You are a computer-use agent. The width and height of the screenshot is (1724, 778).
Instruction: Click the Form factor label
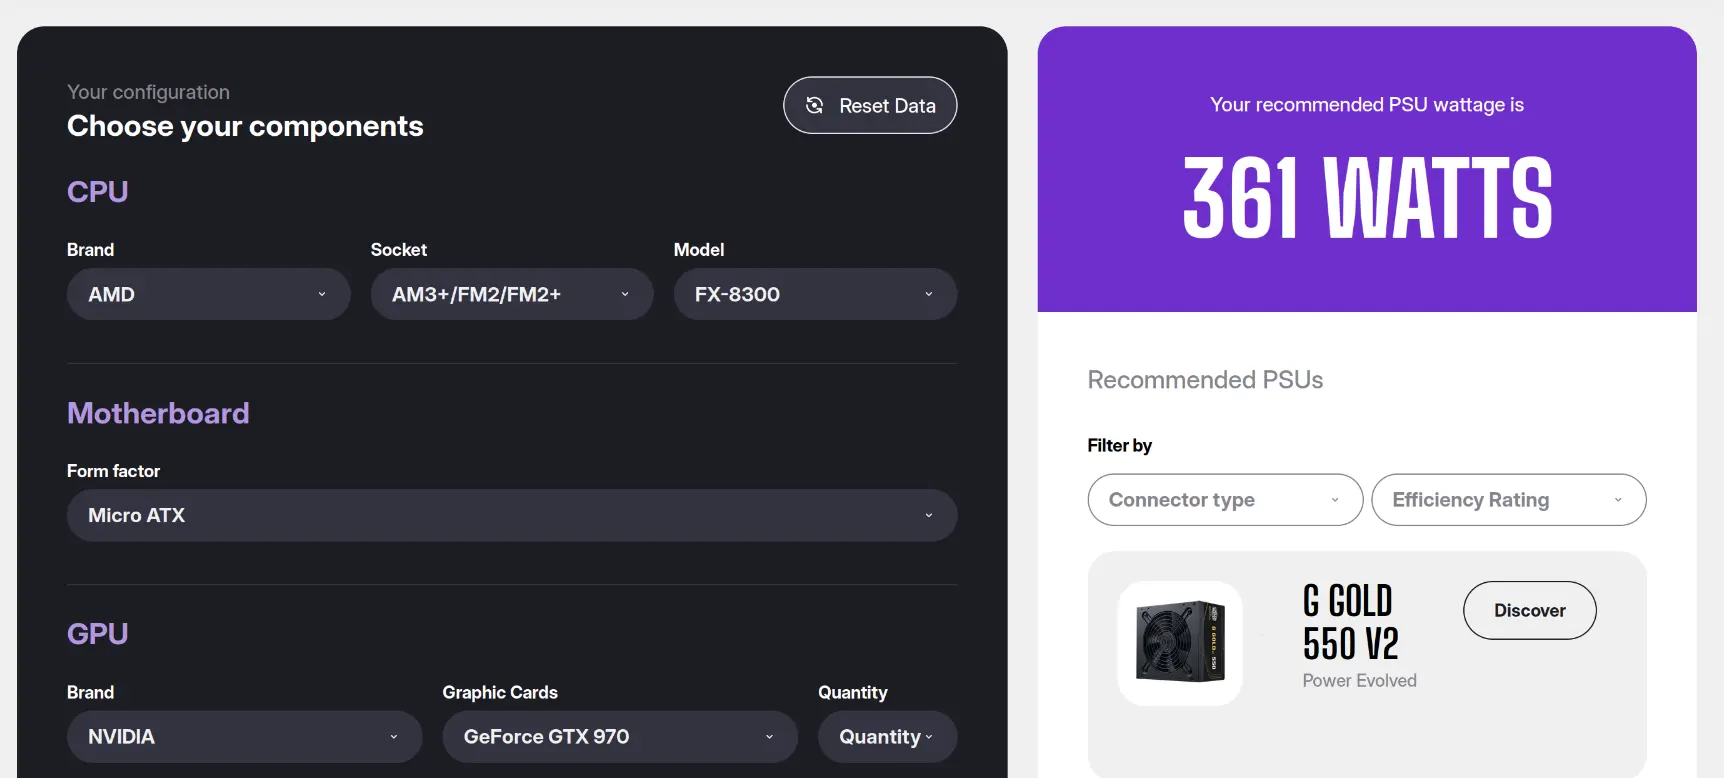[x=113, y=471]
